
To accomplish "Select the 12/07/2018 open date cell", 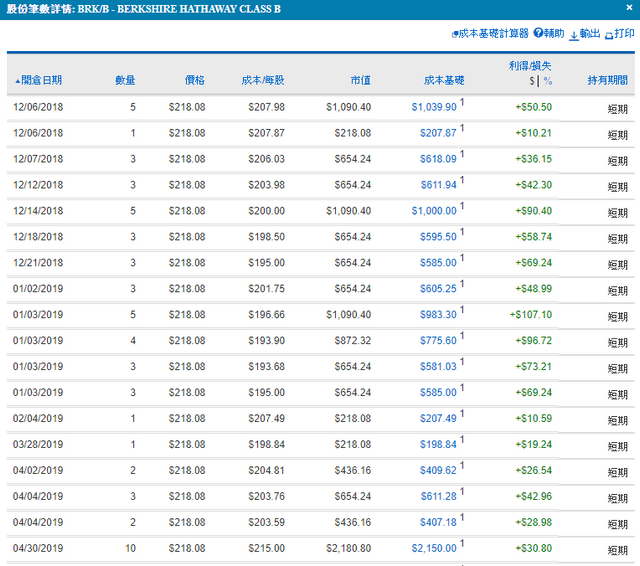I will (38, 159).
